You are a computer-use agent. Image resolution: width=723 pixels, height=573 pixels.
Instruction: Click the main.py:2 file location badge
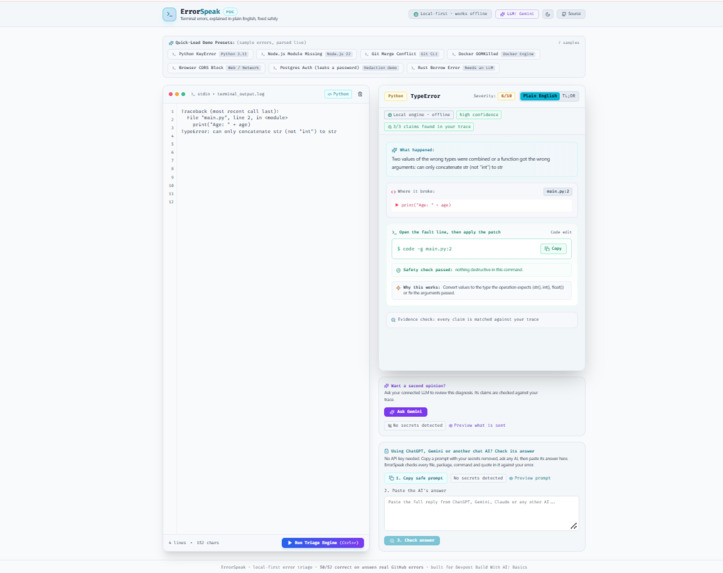click(558, 191)
